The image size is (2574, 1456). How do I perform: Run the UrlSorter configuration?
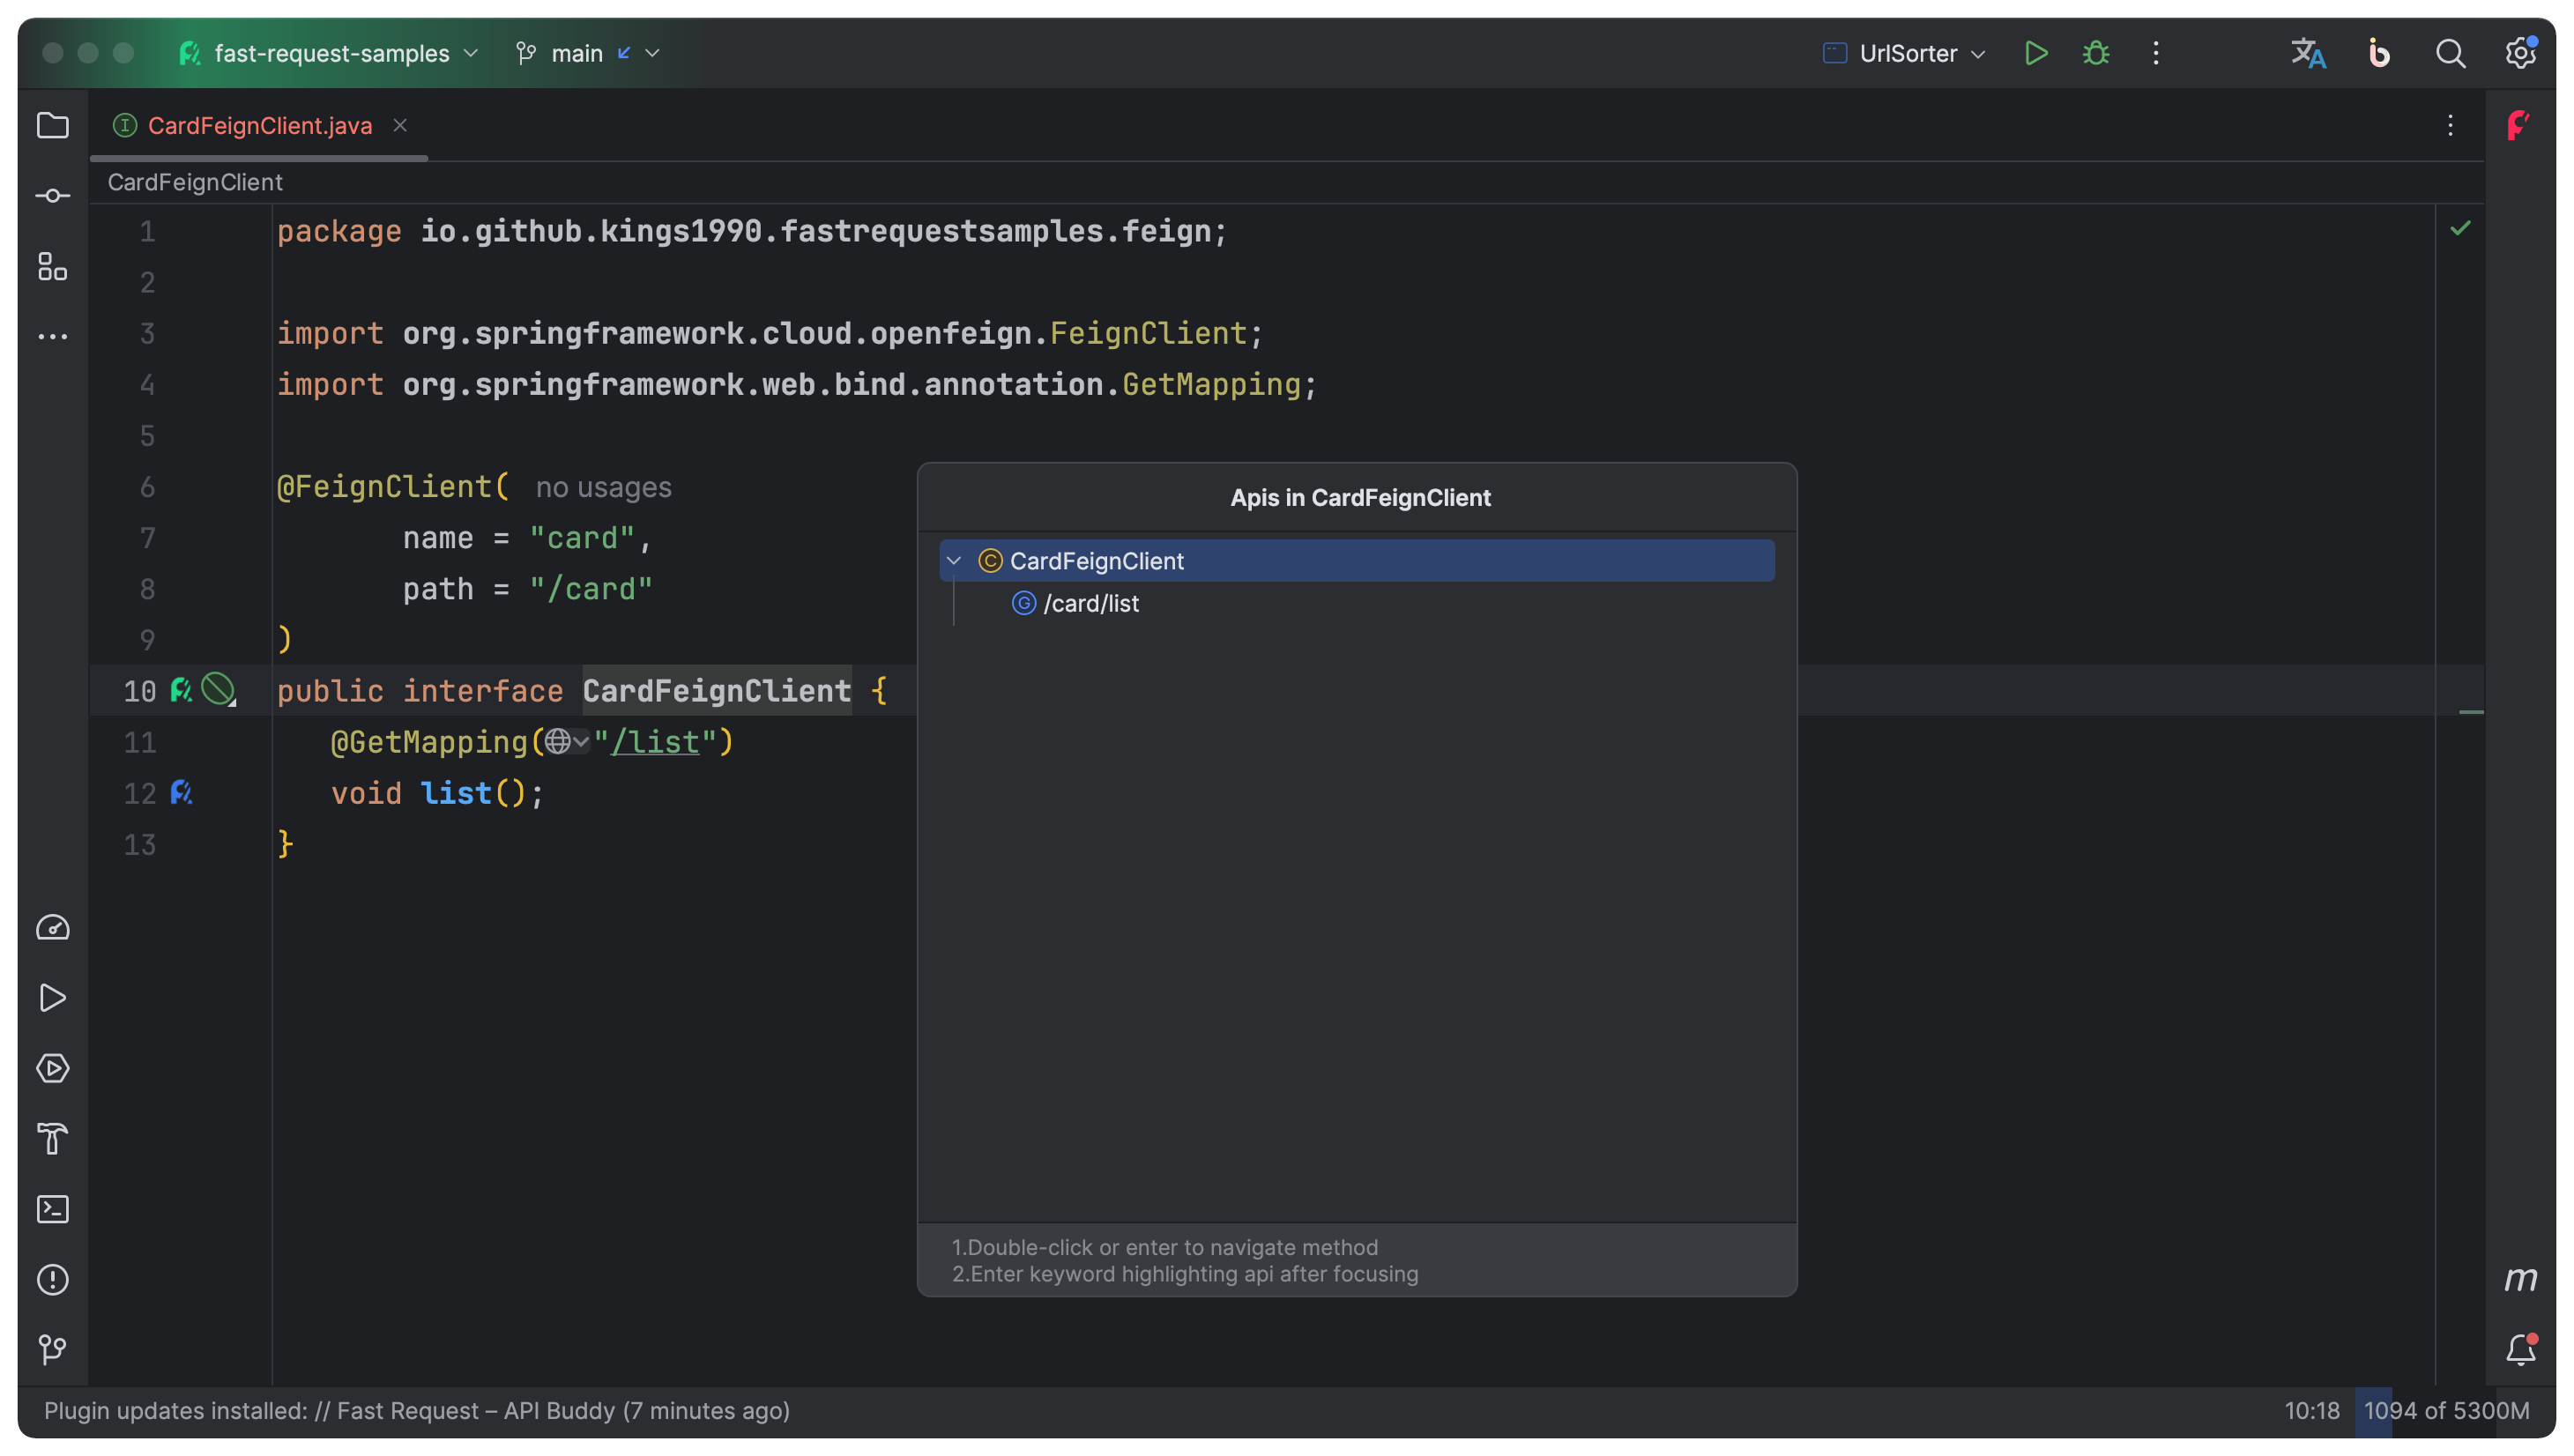pyautogui.click(x=2036, y=53)
